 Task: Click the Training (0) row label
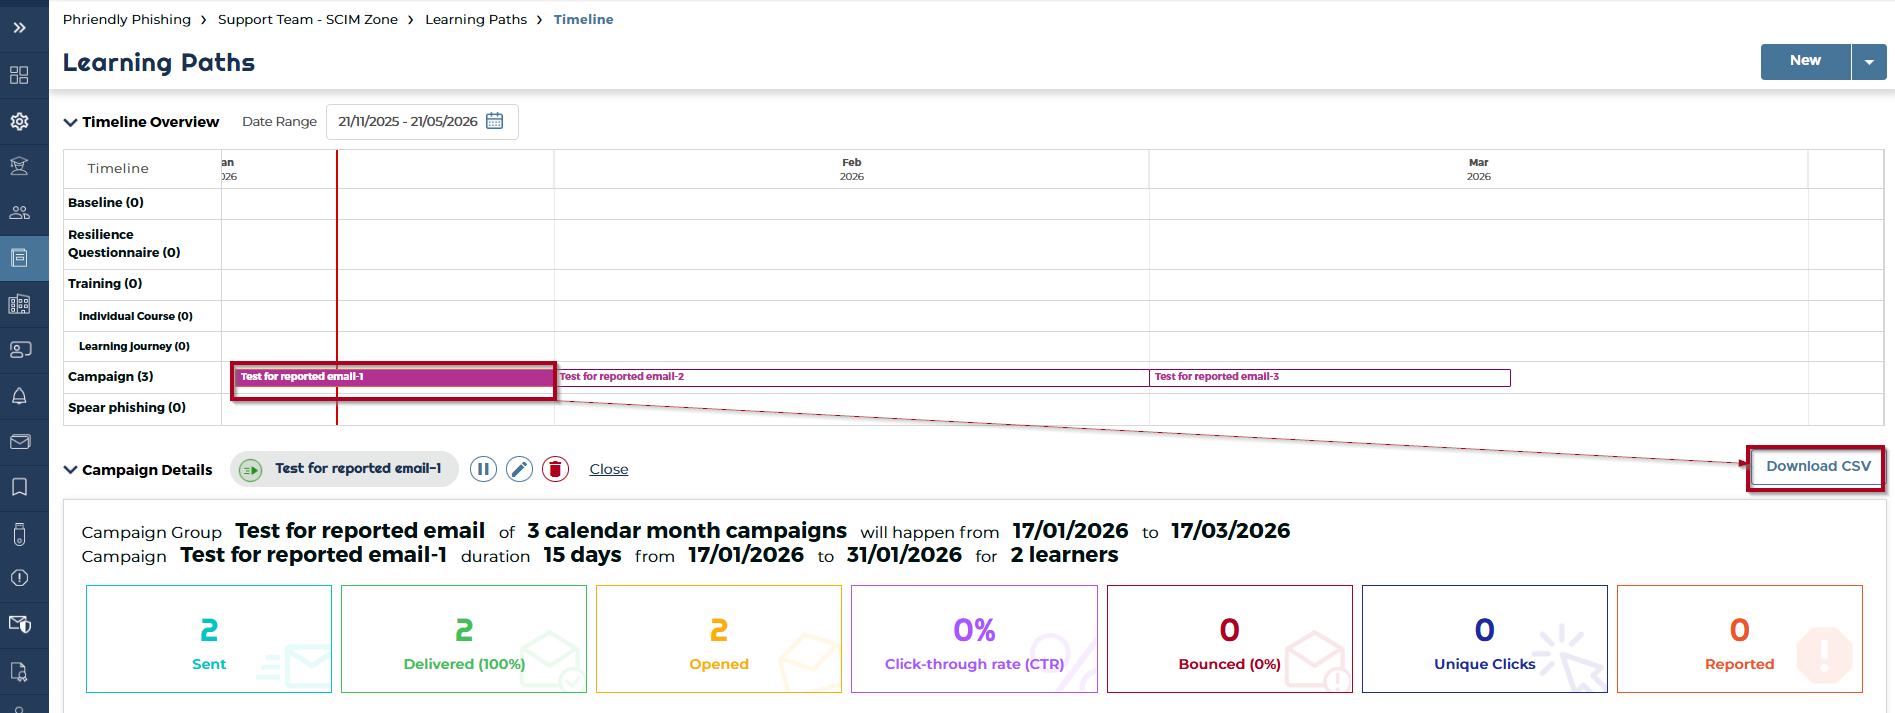pyautogui.click(x=105, y=284)
